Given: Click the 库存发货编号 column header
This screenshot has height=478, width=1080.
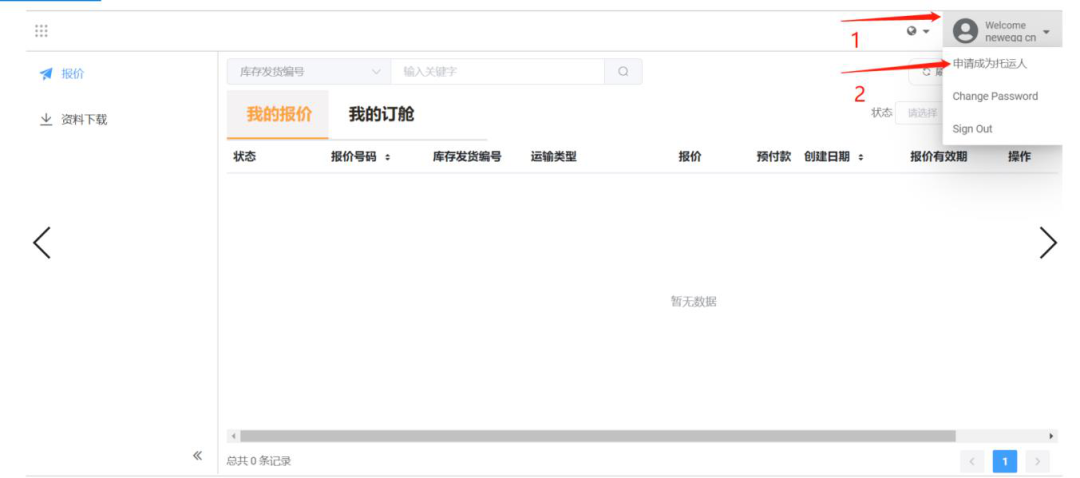Looking at the screenshot, I should 467,156.
